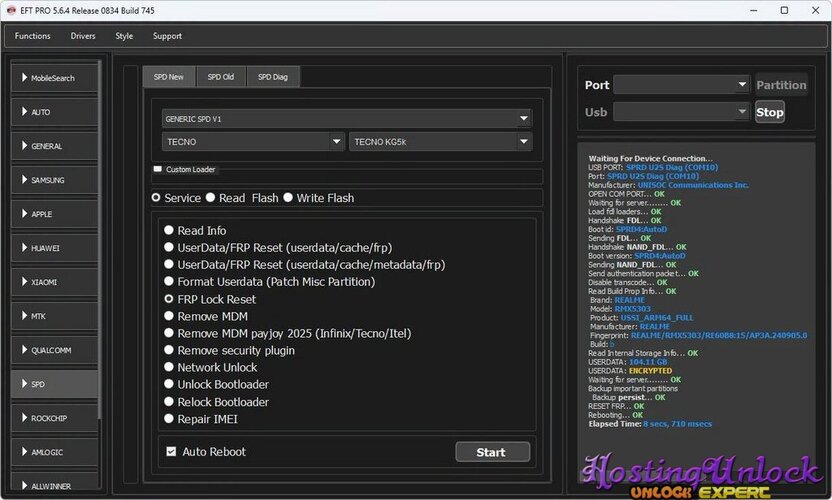Select the Repair IMEI option
The height and width of the screenshot is (500, 832).
[x=169, y=418]
